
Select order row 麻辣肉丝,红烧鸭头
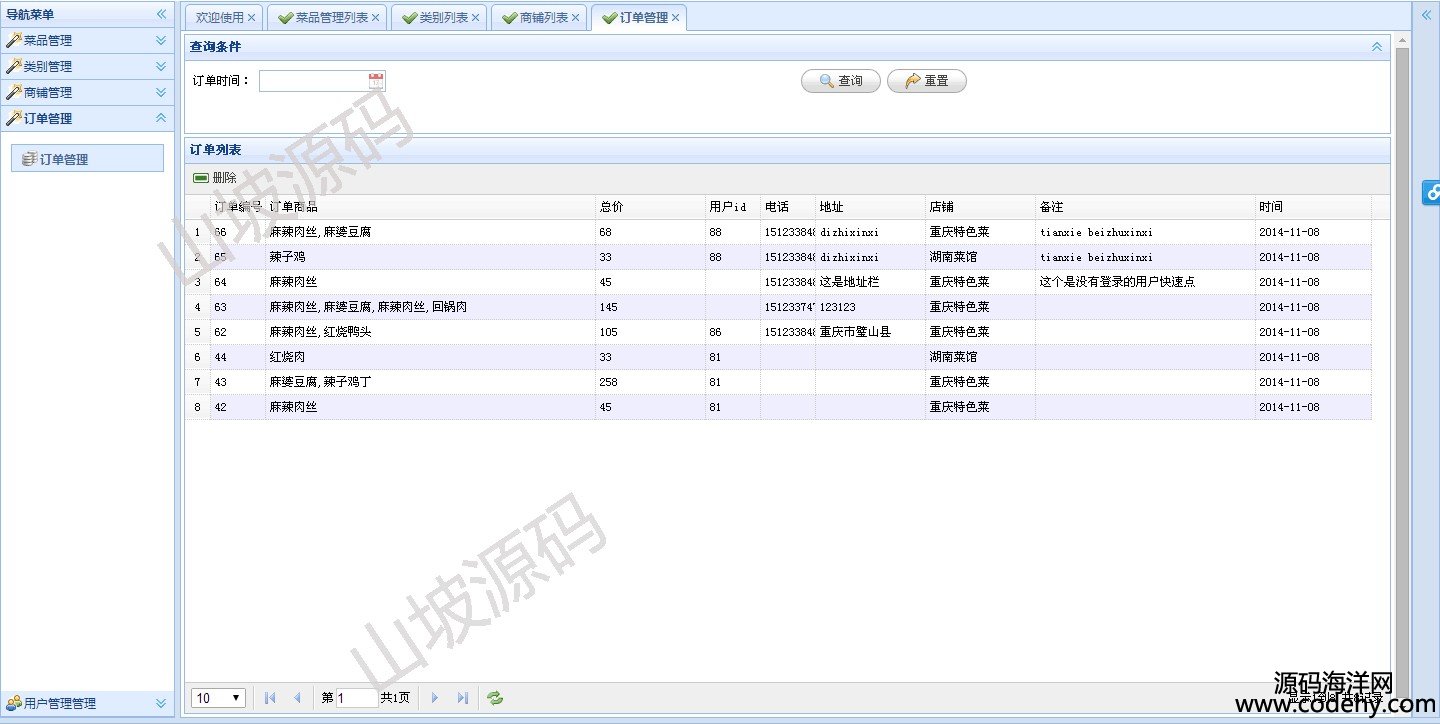pyautogui.click(x=778, y=332)
